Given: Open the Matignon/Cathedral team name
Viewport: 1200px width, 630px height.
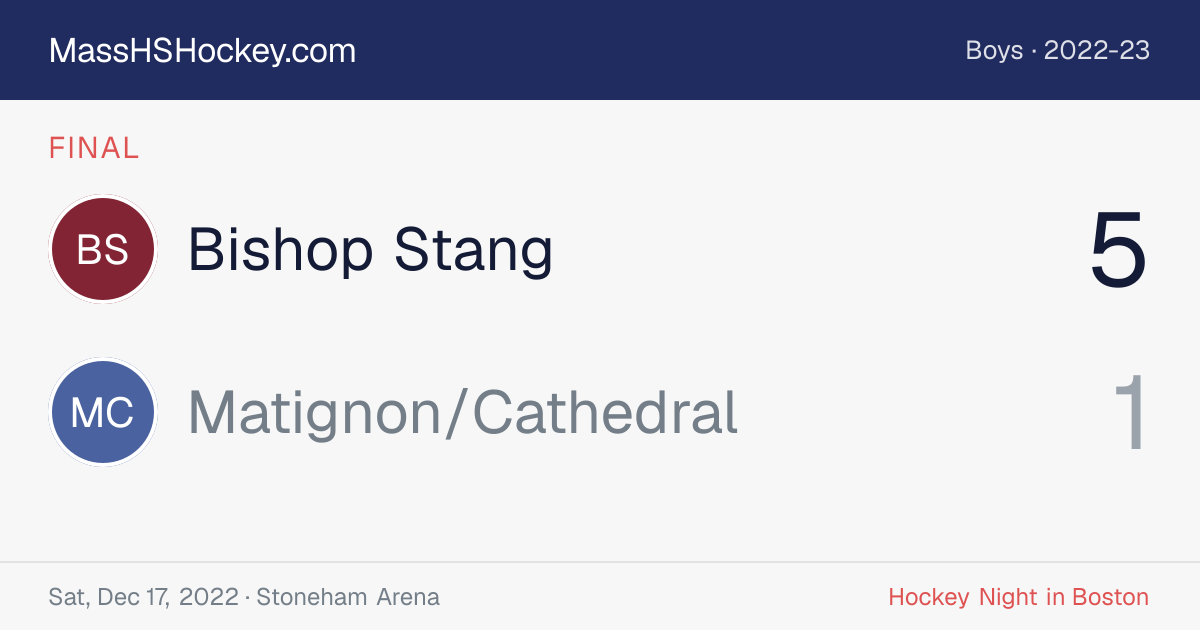Looking at the screenshot, I should pyautogui.click(x=463, y=412).
